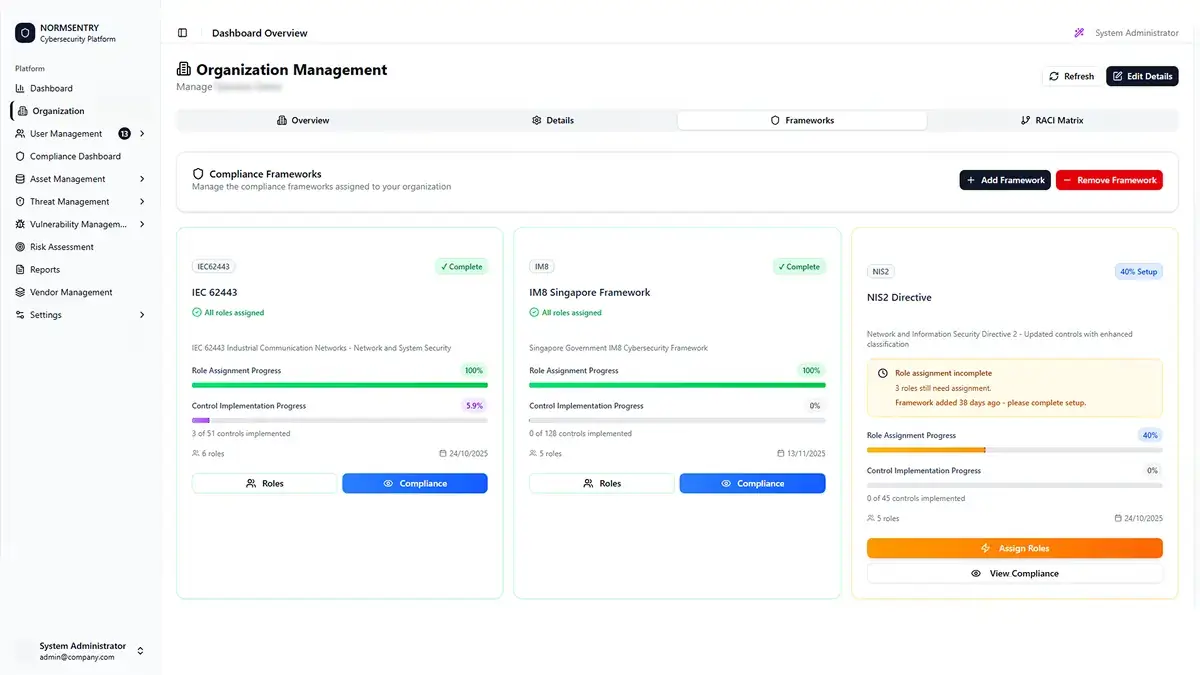1200x675 pixels.
Task: Click the 5.9% progress percentage badge
Action: click(474, 406)
